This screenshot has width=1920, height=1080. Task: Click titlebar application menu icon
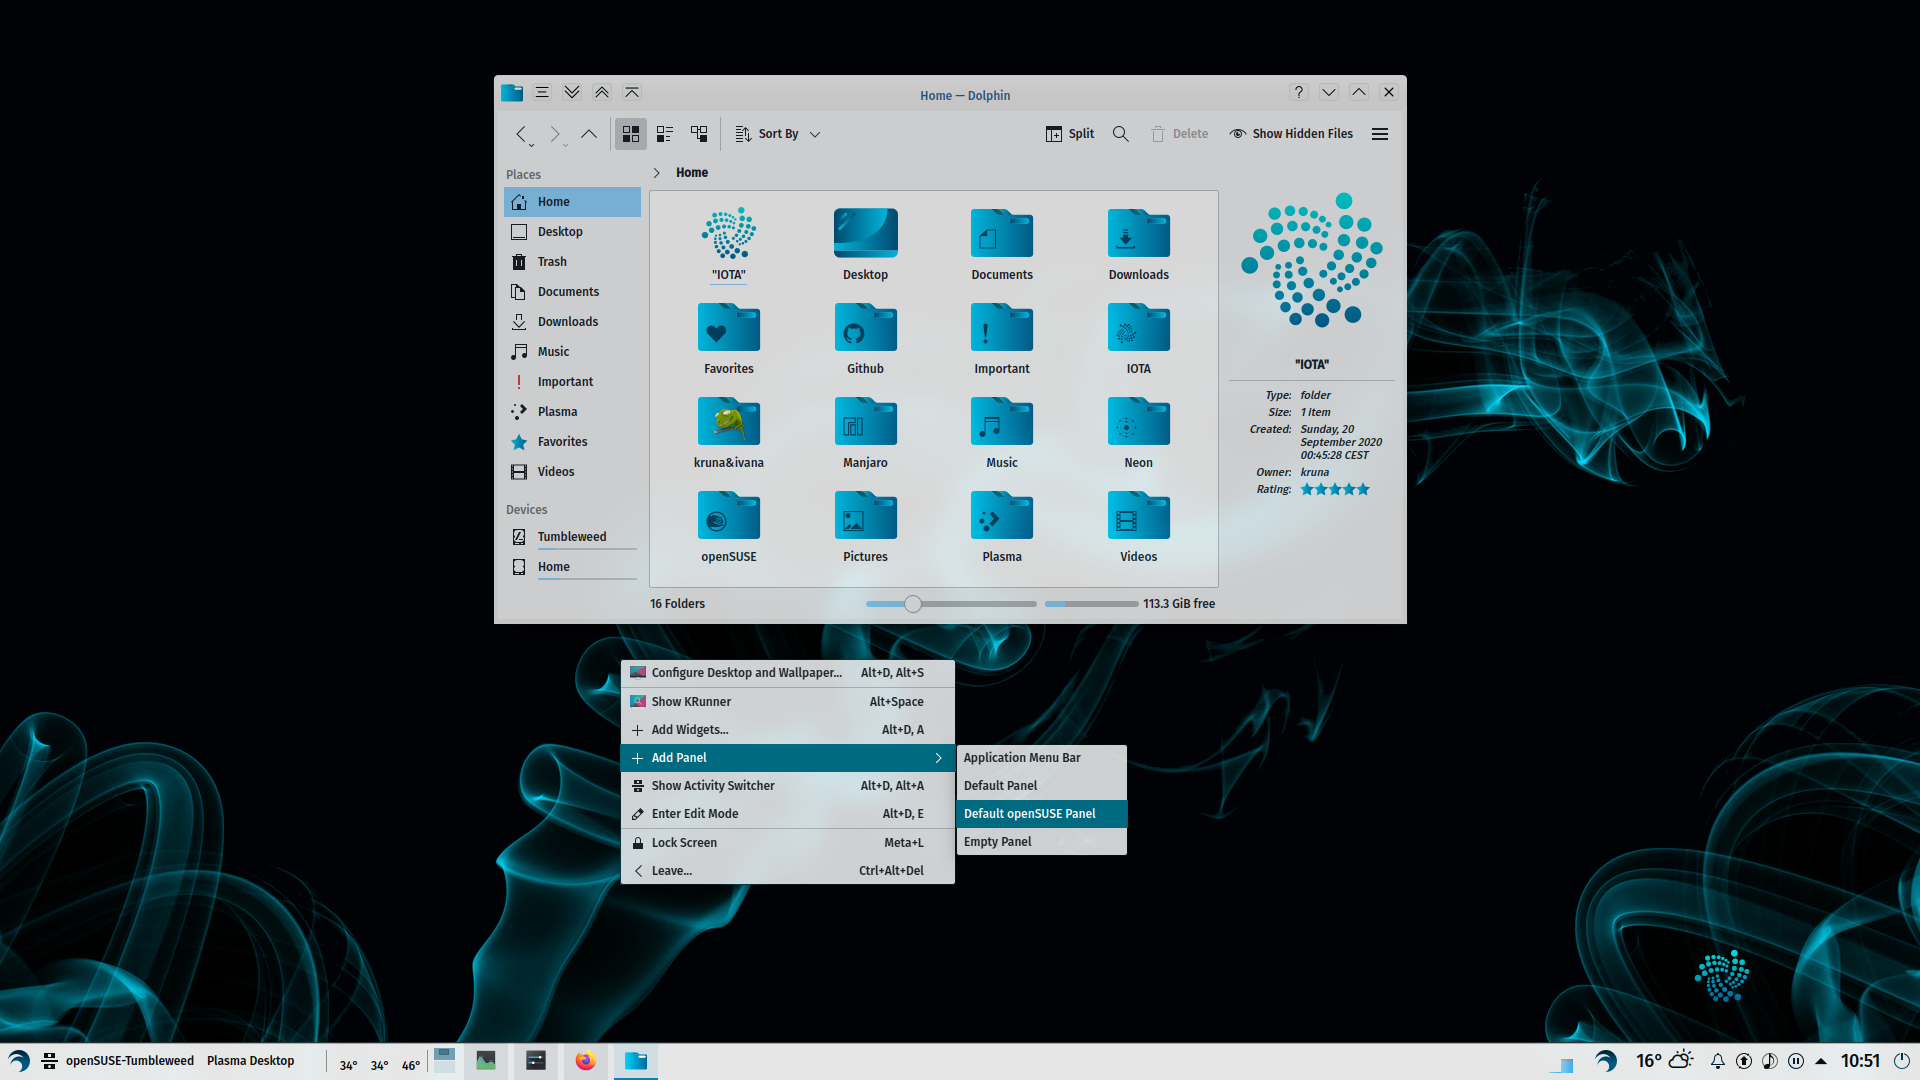click(x=542, y=92)
